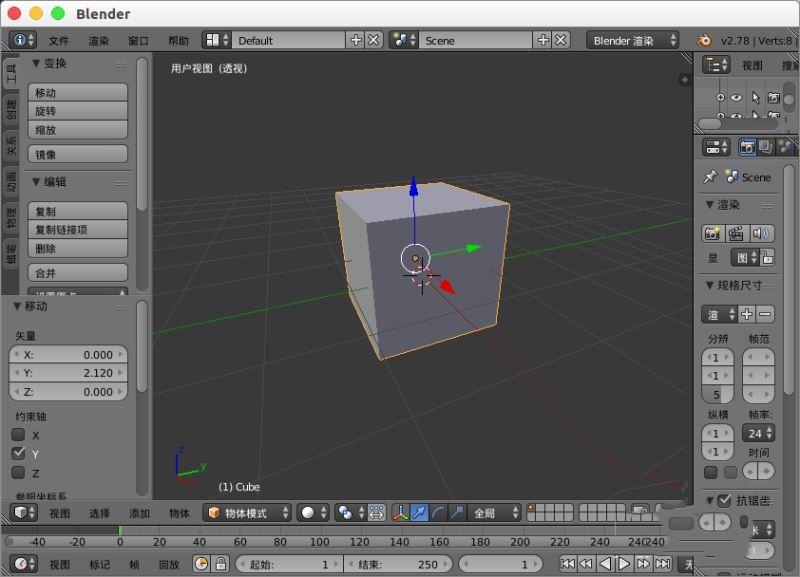This screenshot has height=577, width=800.
Task: Click the pin icon next to Scene breadcrumb
Action: tap(709, 176)
